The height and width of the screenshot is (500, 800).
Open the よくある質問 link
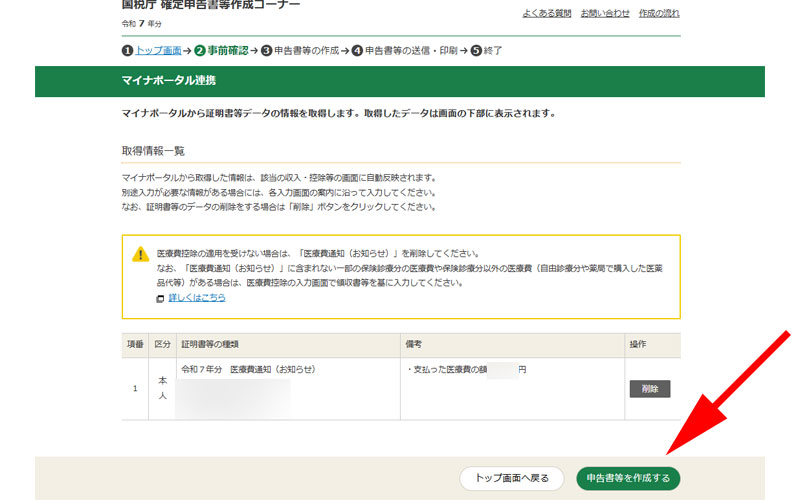click(x=546, y=13)
